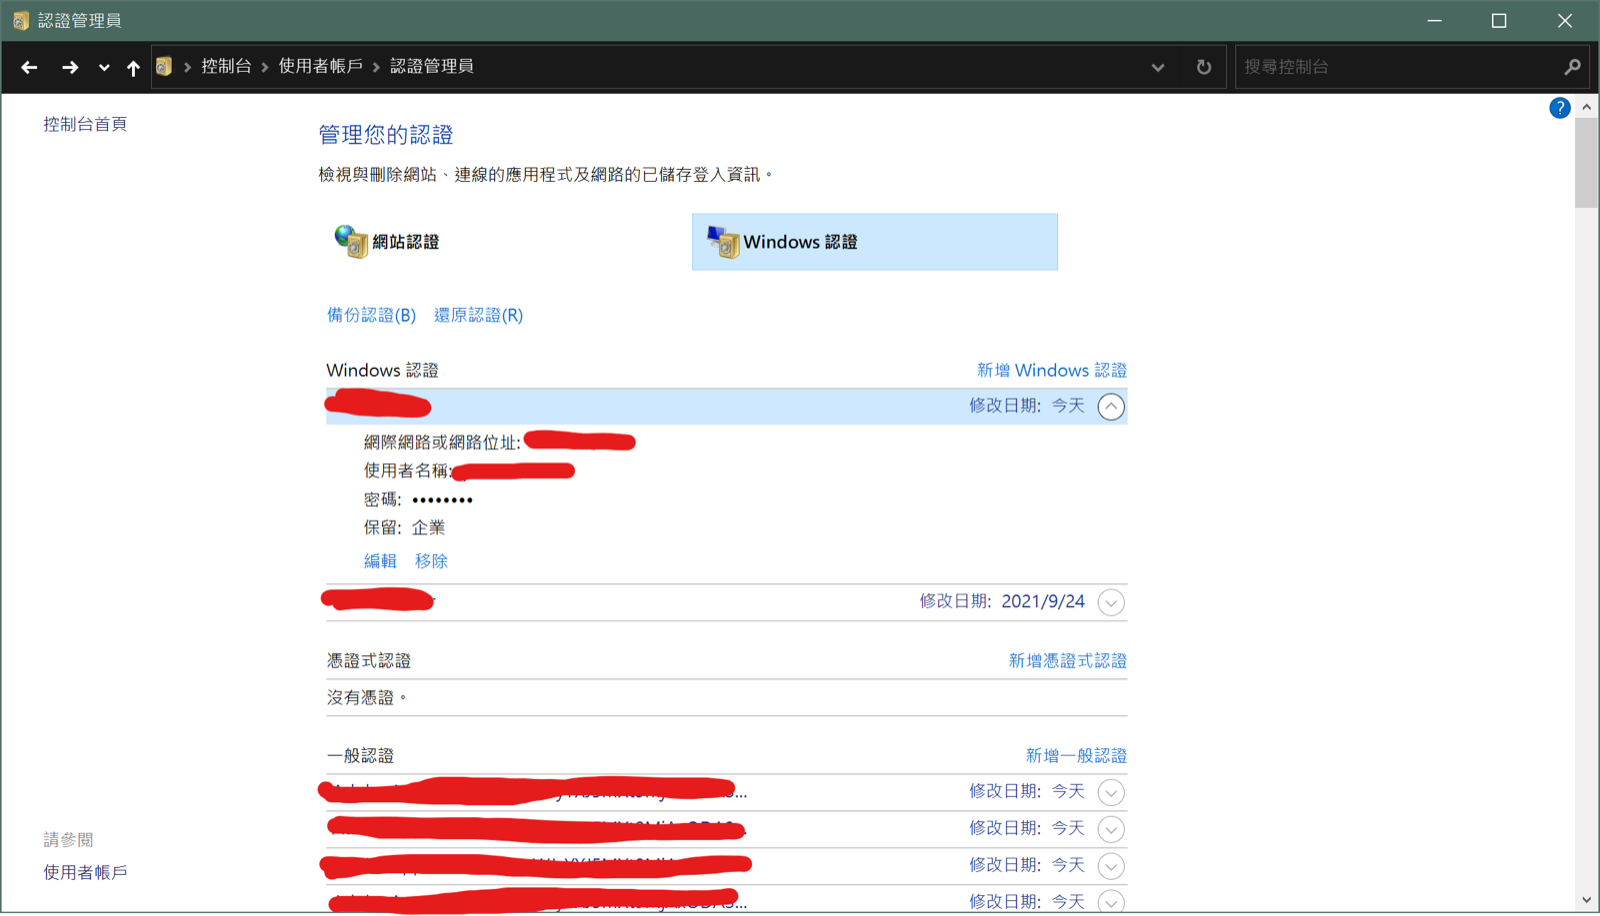
Task: Click 新增一般認證 link
Action: (x=1076, y=756)
